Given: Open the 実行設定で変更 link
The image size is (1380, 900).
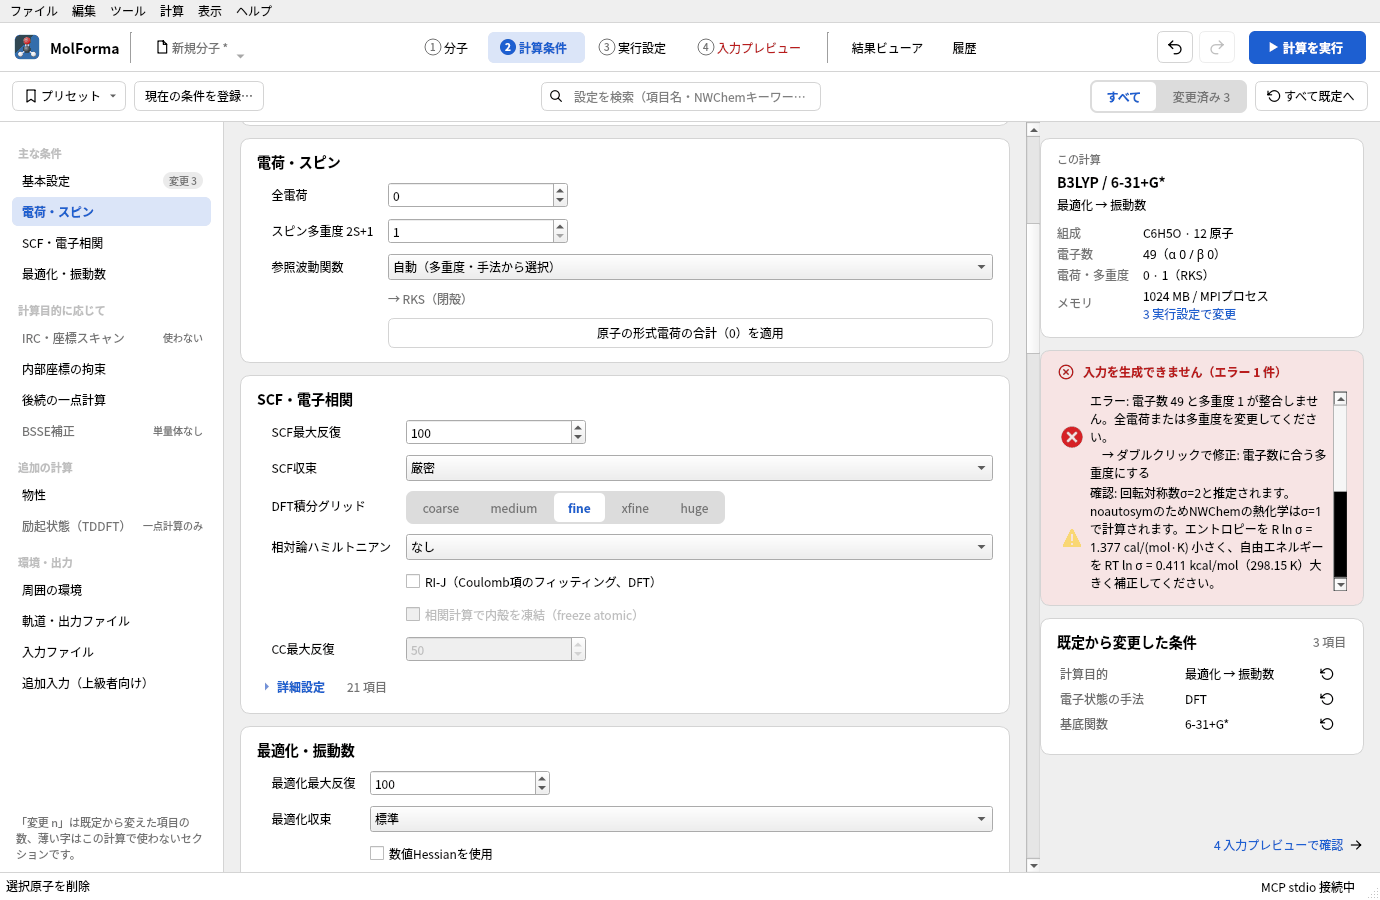Looking at the screenshot, I should pyautogui.click(x=1189, y=314).
